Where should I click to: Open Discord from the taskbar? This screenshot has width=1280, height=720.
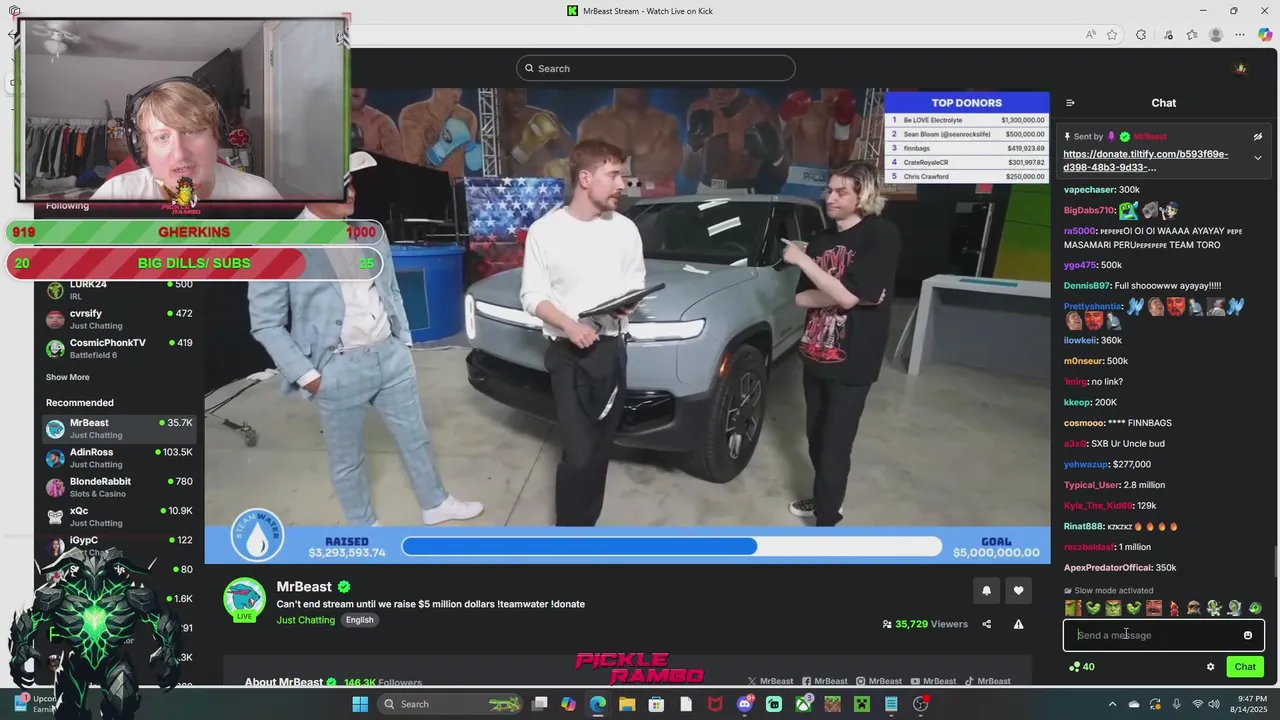tap(744, 704)
